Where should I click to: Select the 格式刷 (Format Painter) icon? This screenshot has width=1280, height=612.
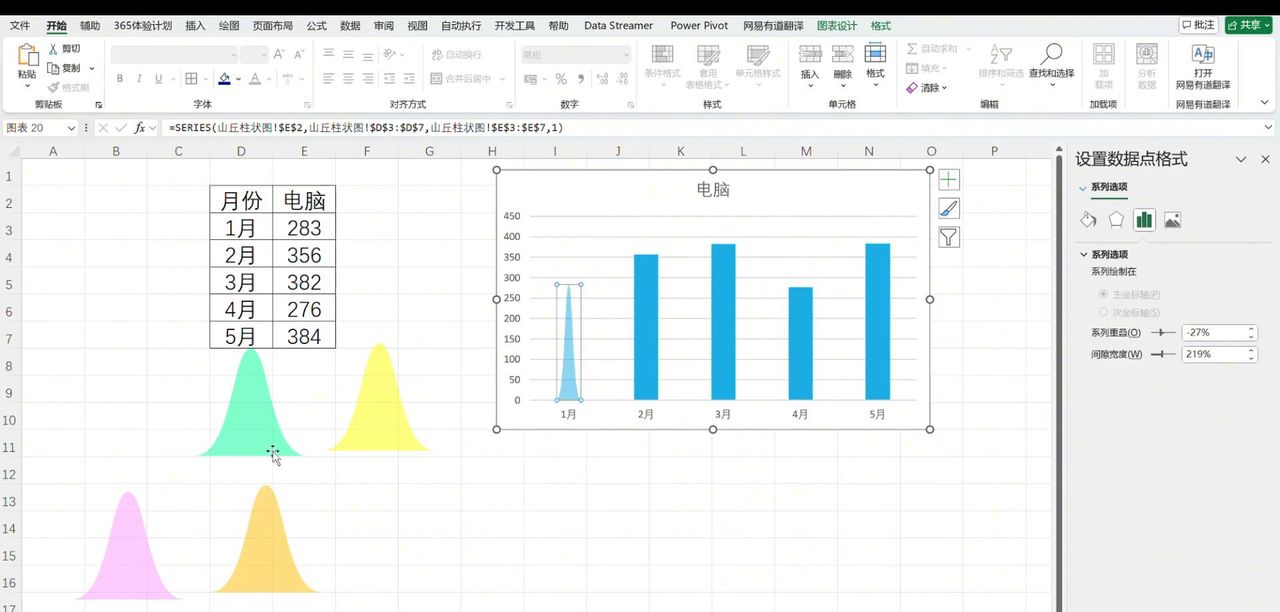click(x=54, y=87)
